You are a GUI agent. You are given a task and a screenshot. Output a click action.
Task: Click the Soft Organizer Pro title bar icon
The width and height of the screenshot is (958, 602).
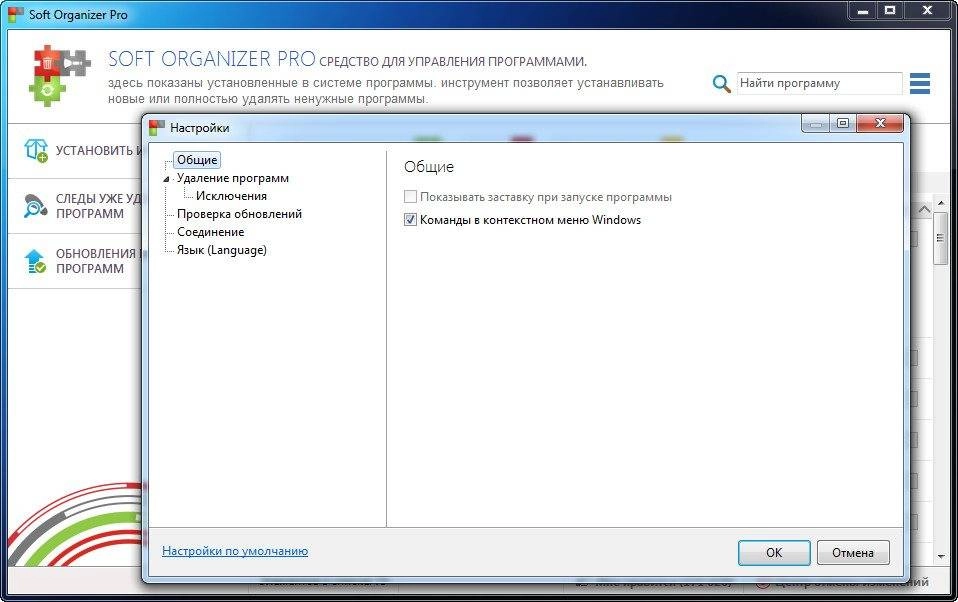point(16,14)
